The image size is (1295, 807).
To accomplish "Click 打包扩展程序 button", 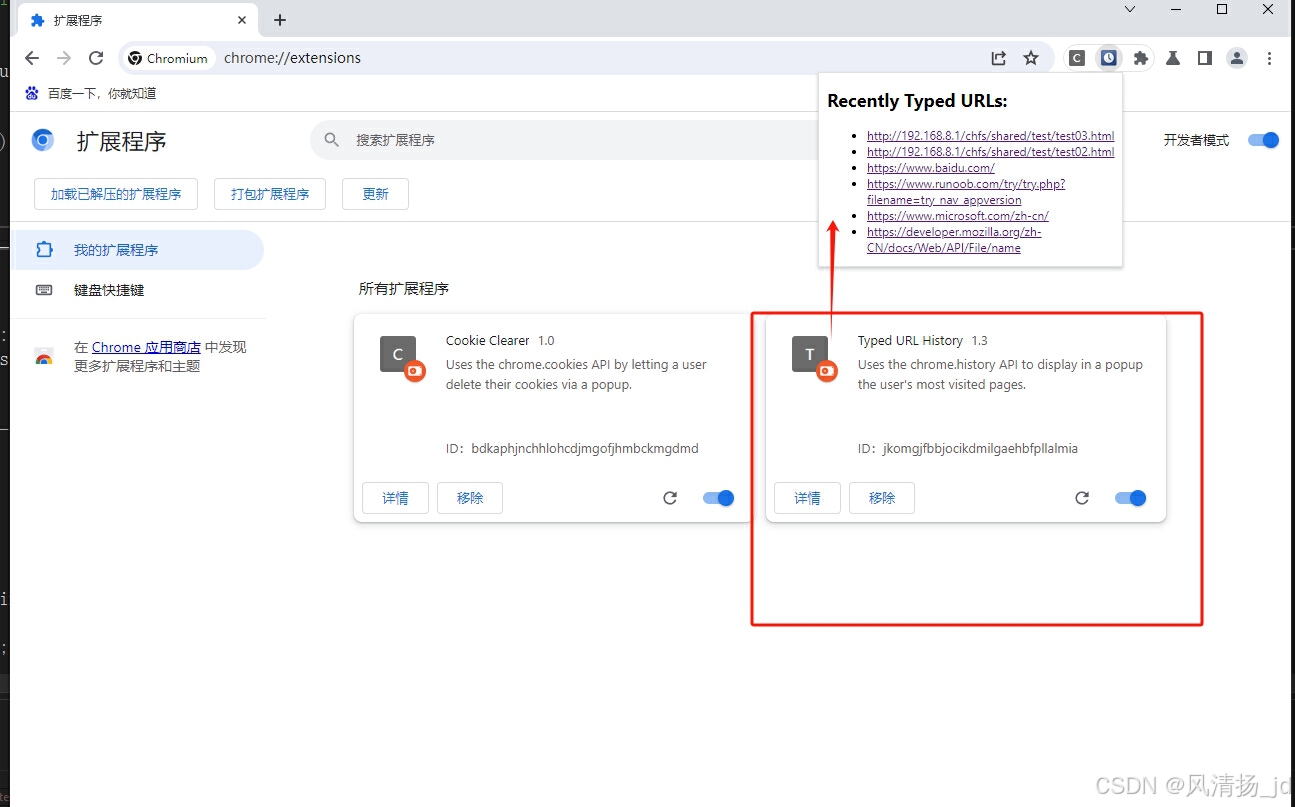I will 270,194.
